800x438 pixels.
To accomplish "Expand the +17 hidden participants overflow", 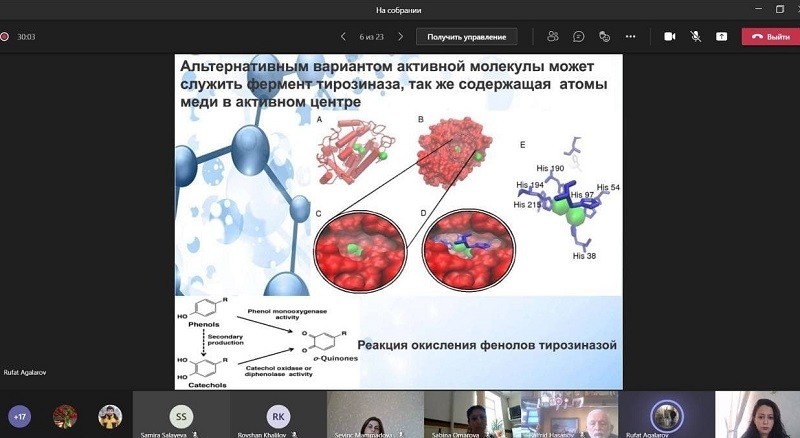I will point(20,416).
